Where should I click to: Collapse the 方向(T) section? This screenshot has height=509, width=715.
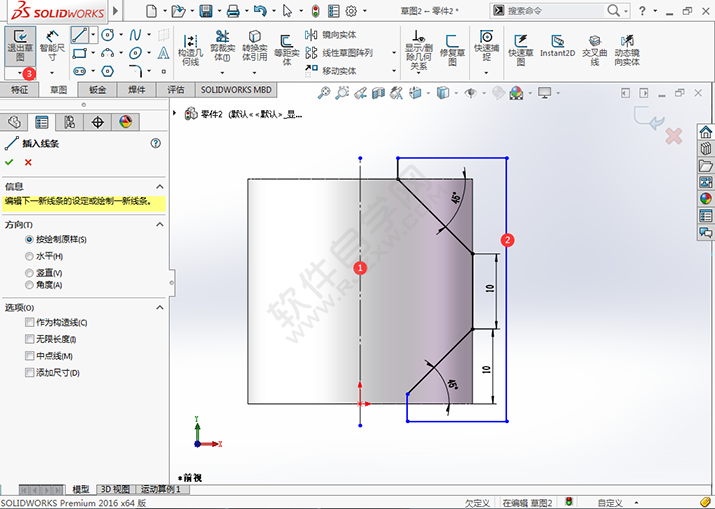[x=160, y=224]
